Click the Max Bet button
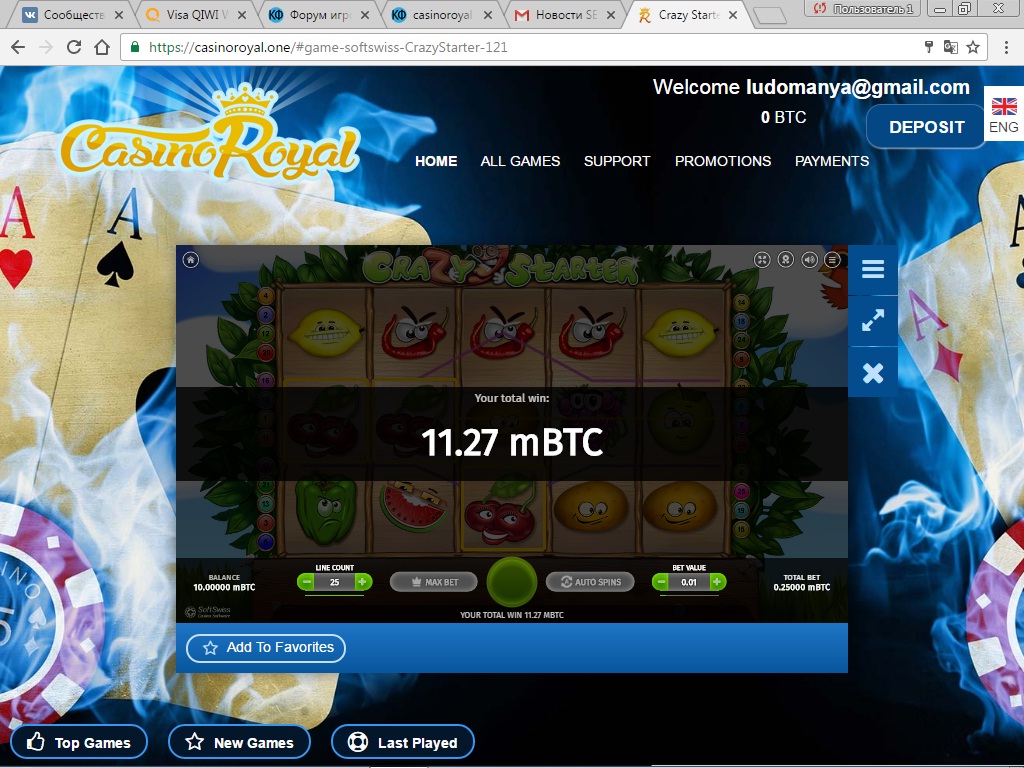Image resolution: width=1024 pixels, height=768 pixels. click(434, 582)
